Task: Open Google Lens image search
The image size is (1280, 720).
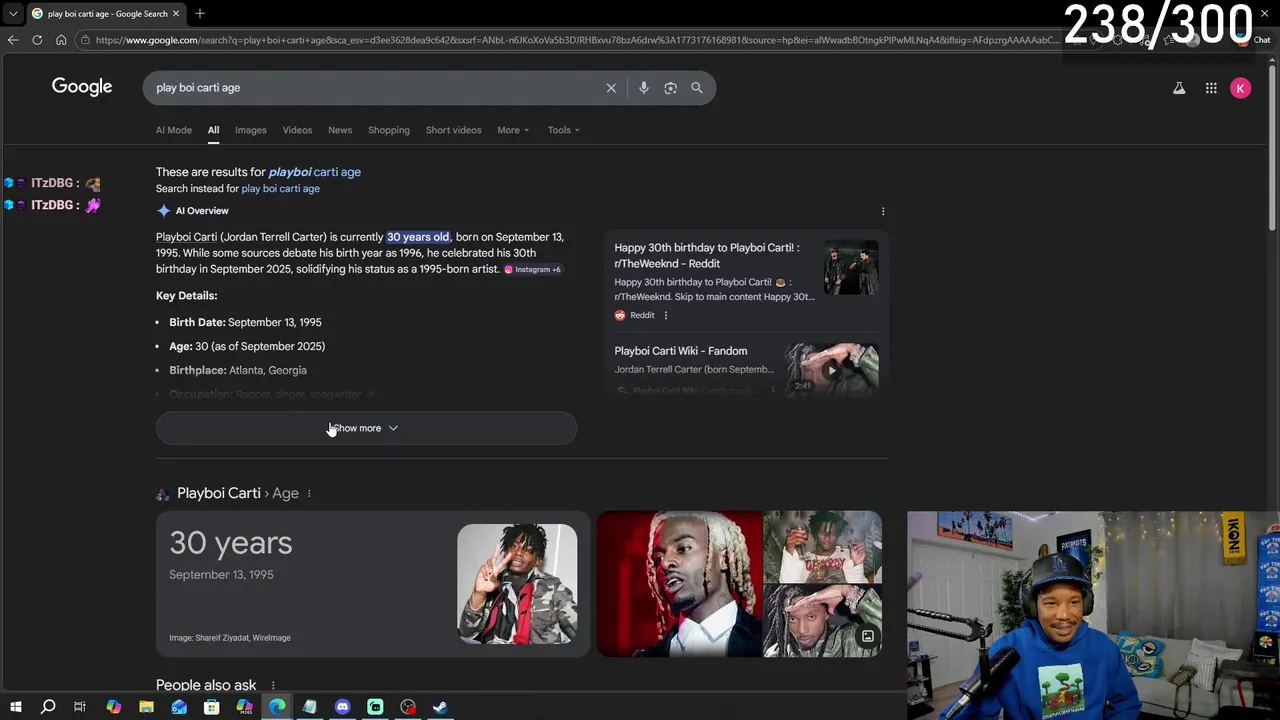Action: (670, 88)
